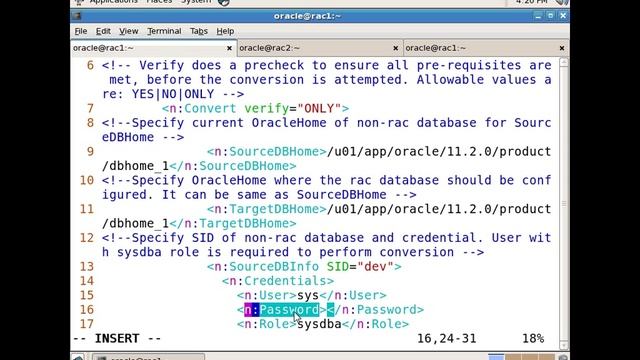
Task: Maximize the oracle@rac1 terminal window
Action: 550,16
